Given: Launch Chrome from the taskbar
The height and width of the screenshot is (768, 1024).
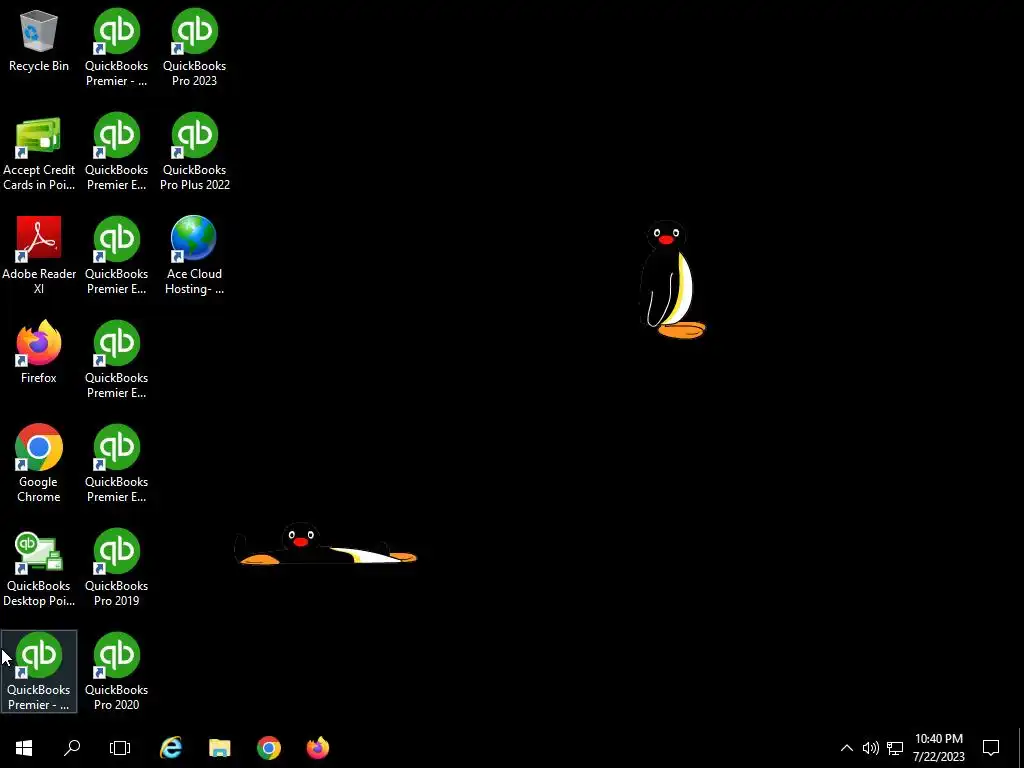Looking at the screenshot, I should pos(268,748).
